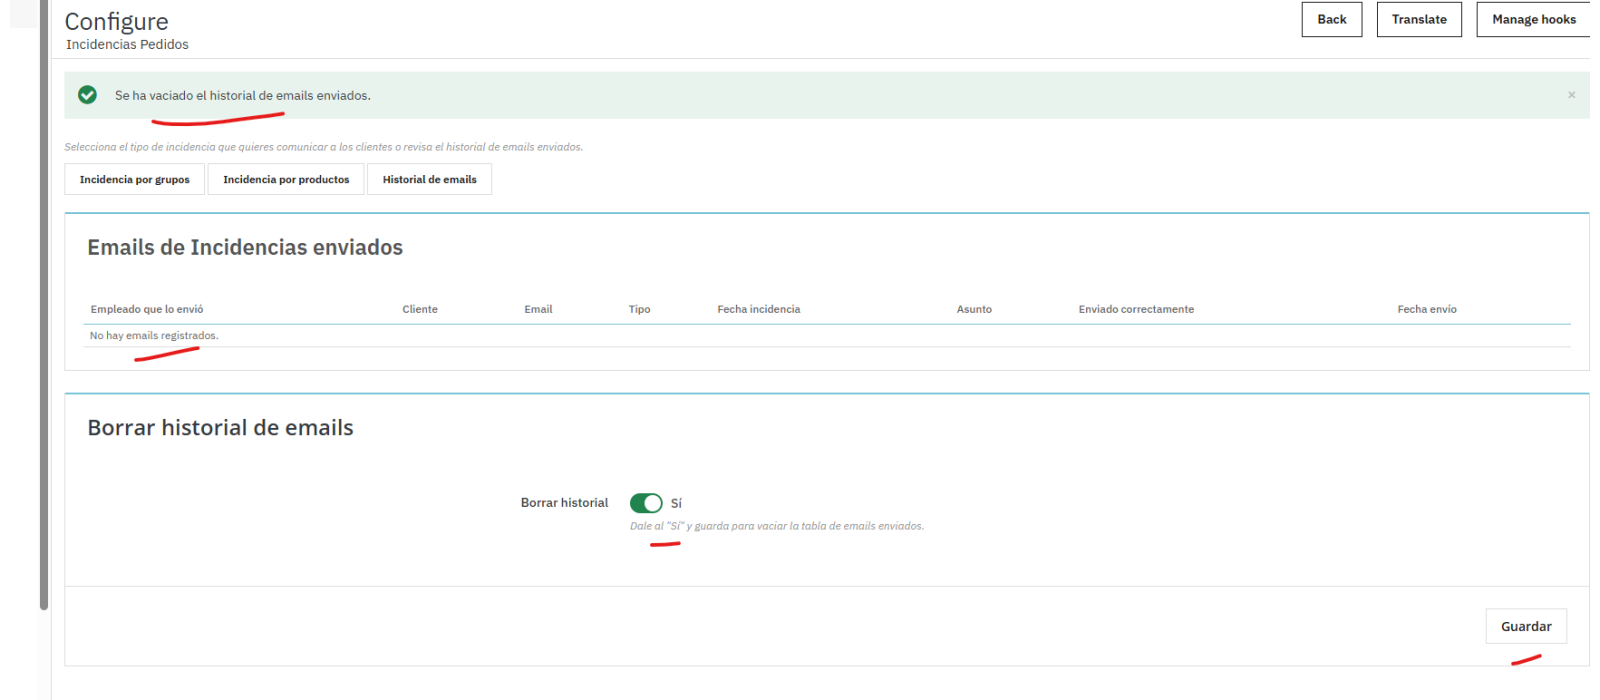Click the Fecha envío column header
Viewport: 1600px width, 700px height.
[1427, 309]
